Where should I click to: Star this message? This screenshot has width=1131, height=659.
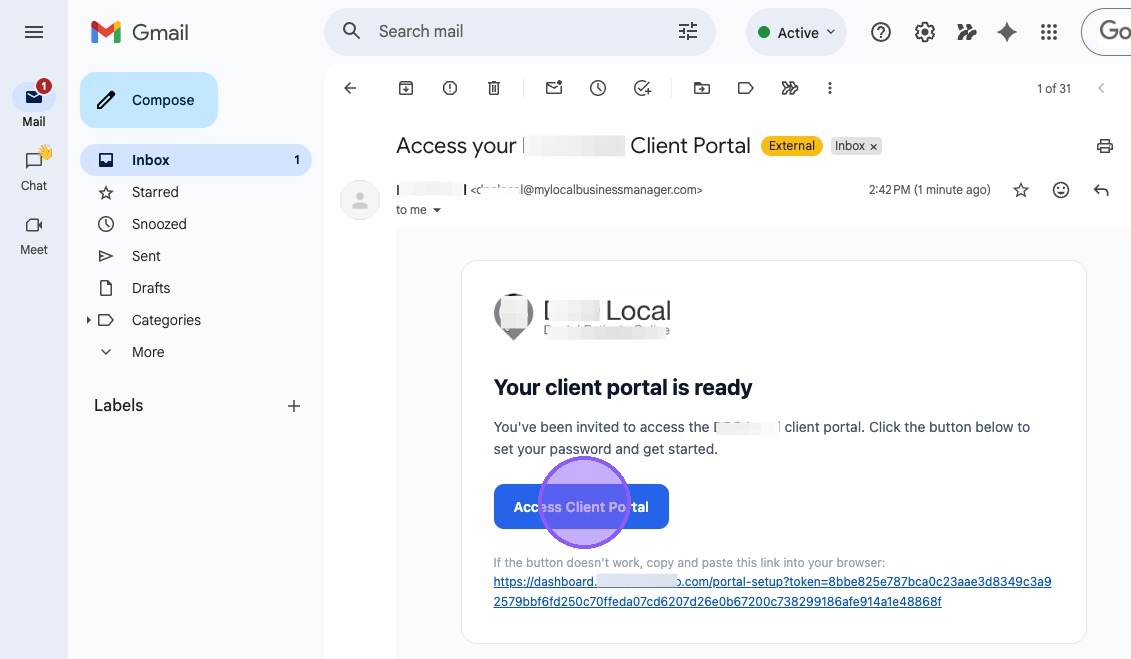pos(1021,190)
